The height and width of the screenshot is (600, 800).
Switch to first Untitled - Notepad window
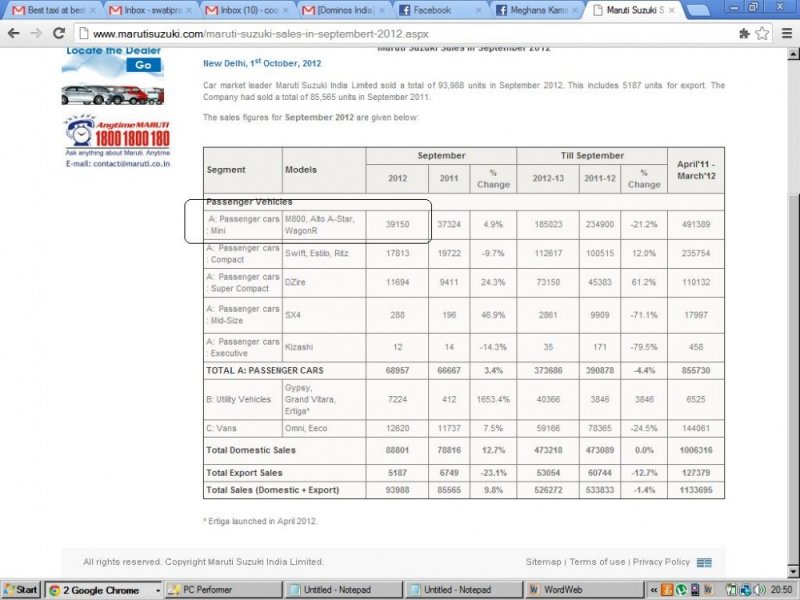(344, 590)
